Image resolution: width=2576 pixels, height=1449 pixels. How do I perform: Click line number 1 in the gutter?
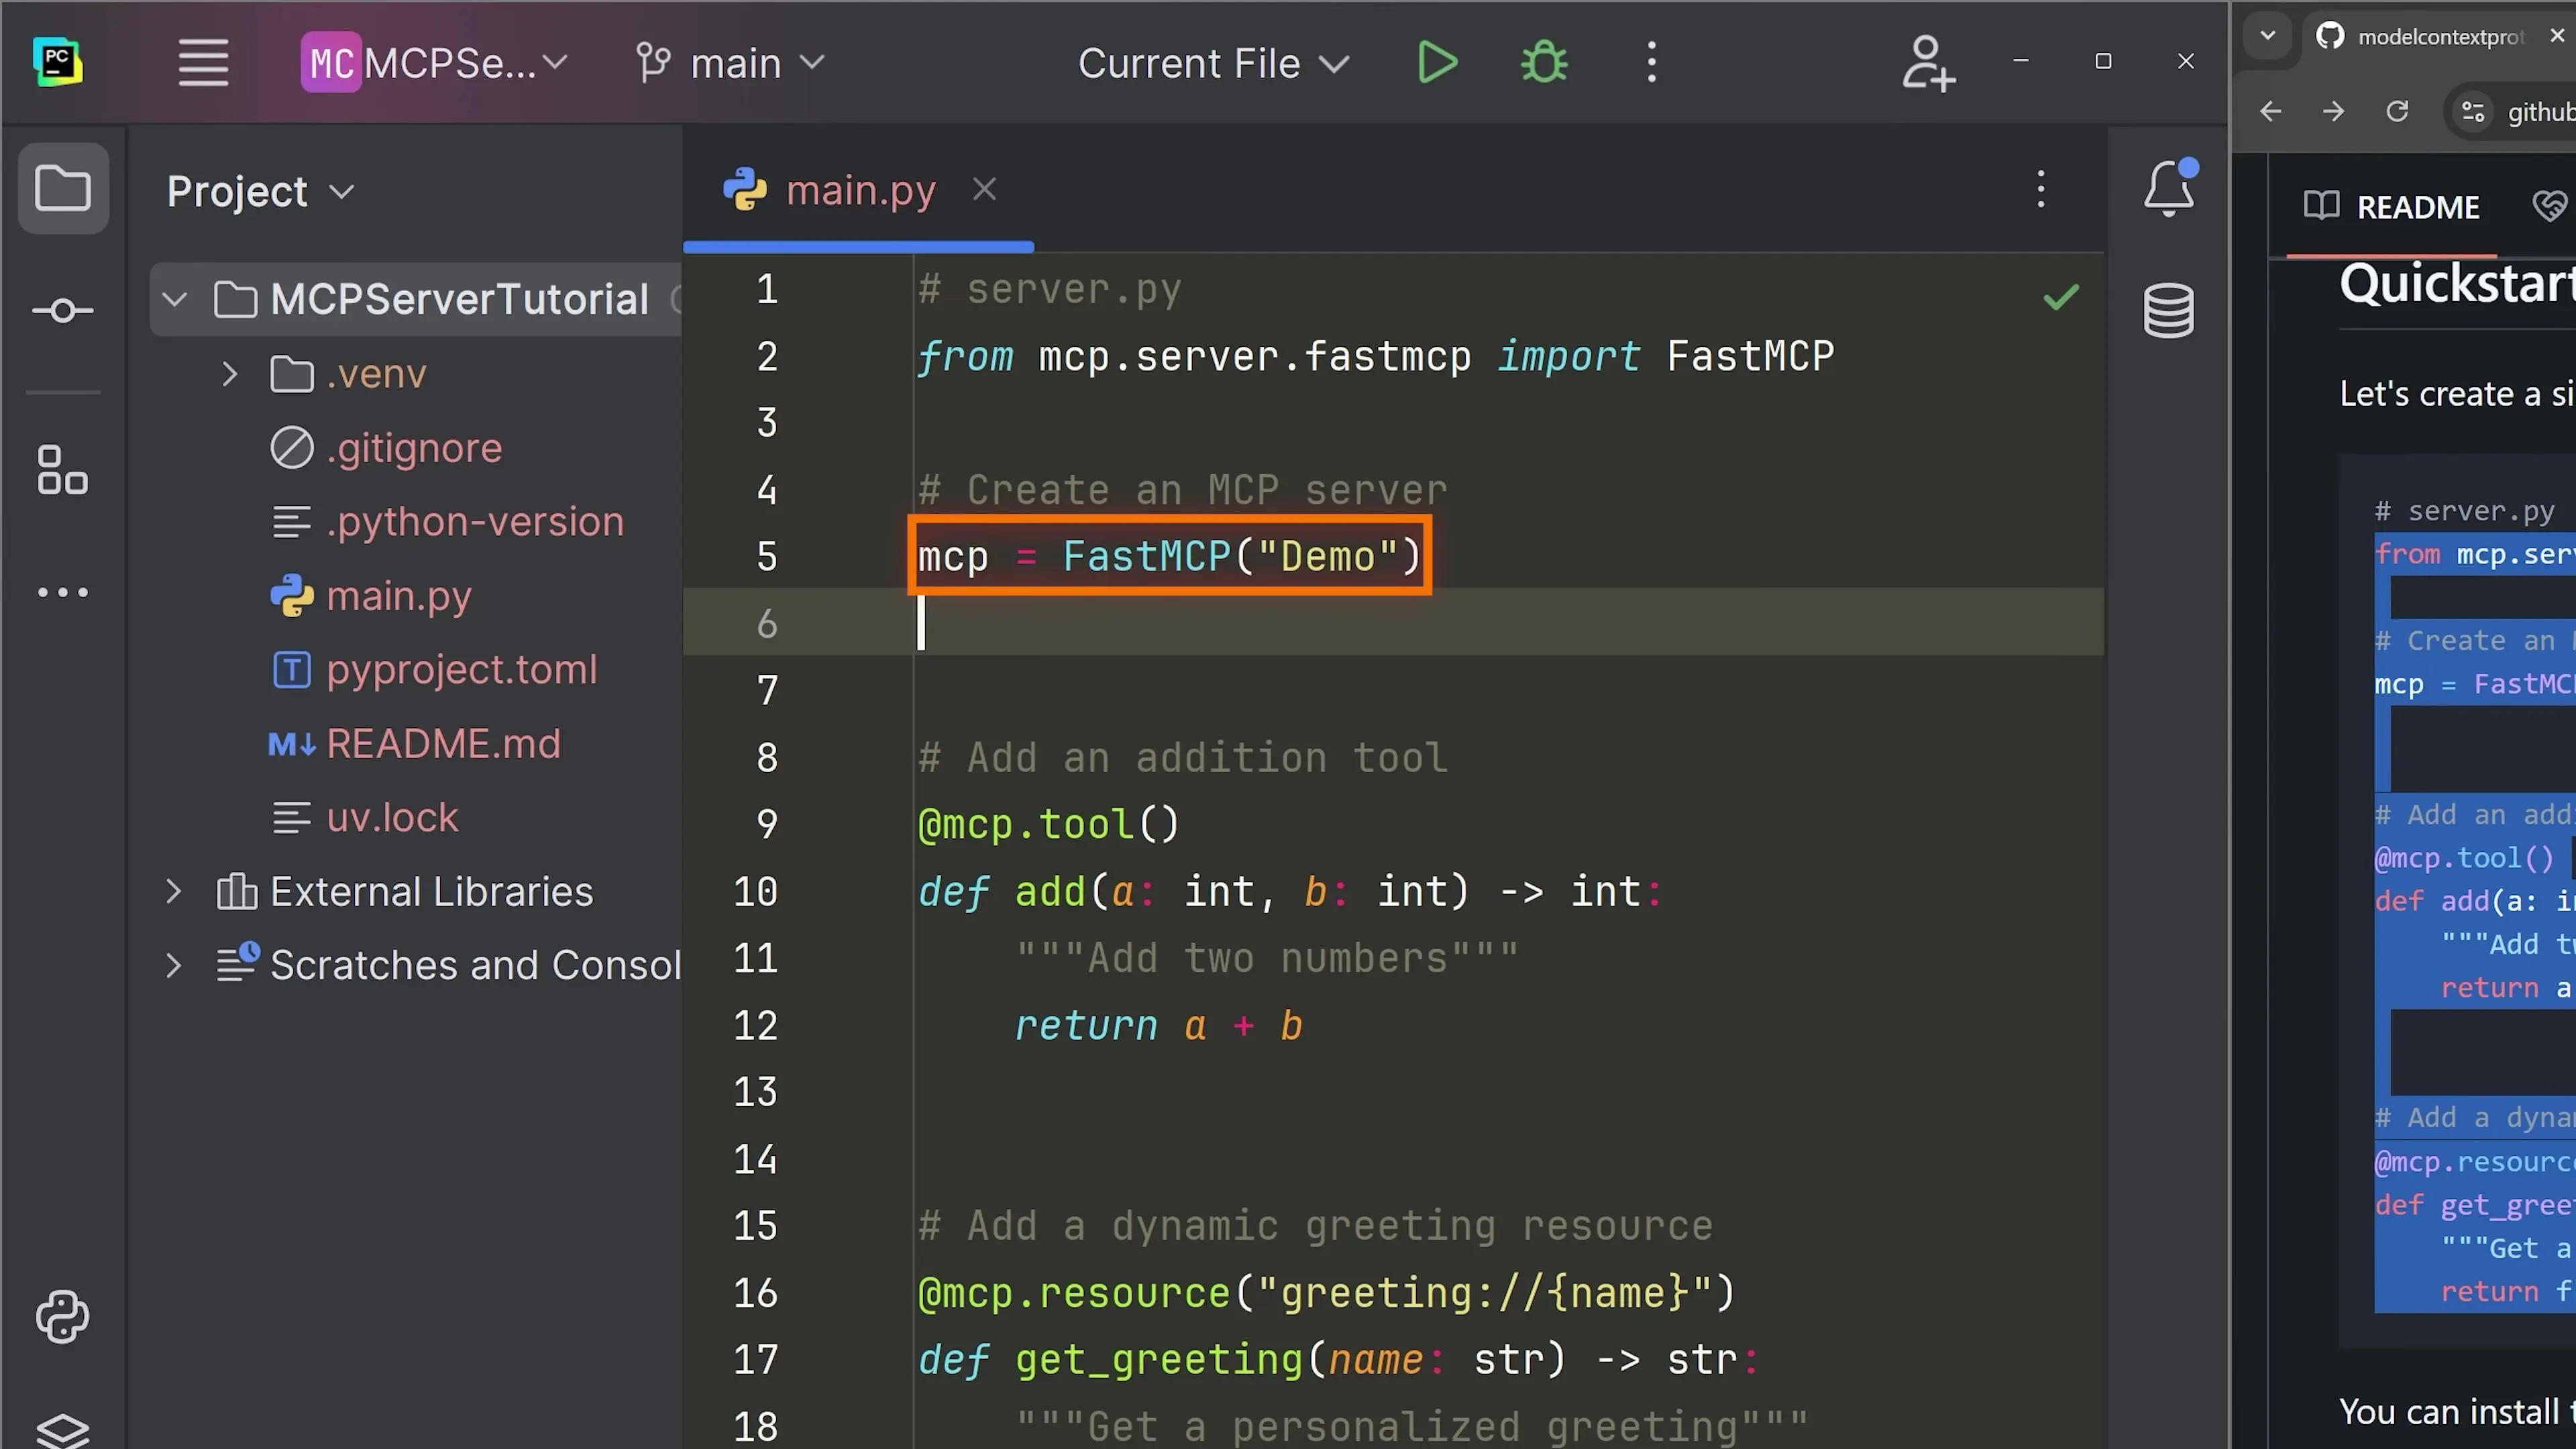click(x=767, y=289)
